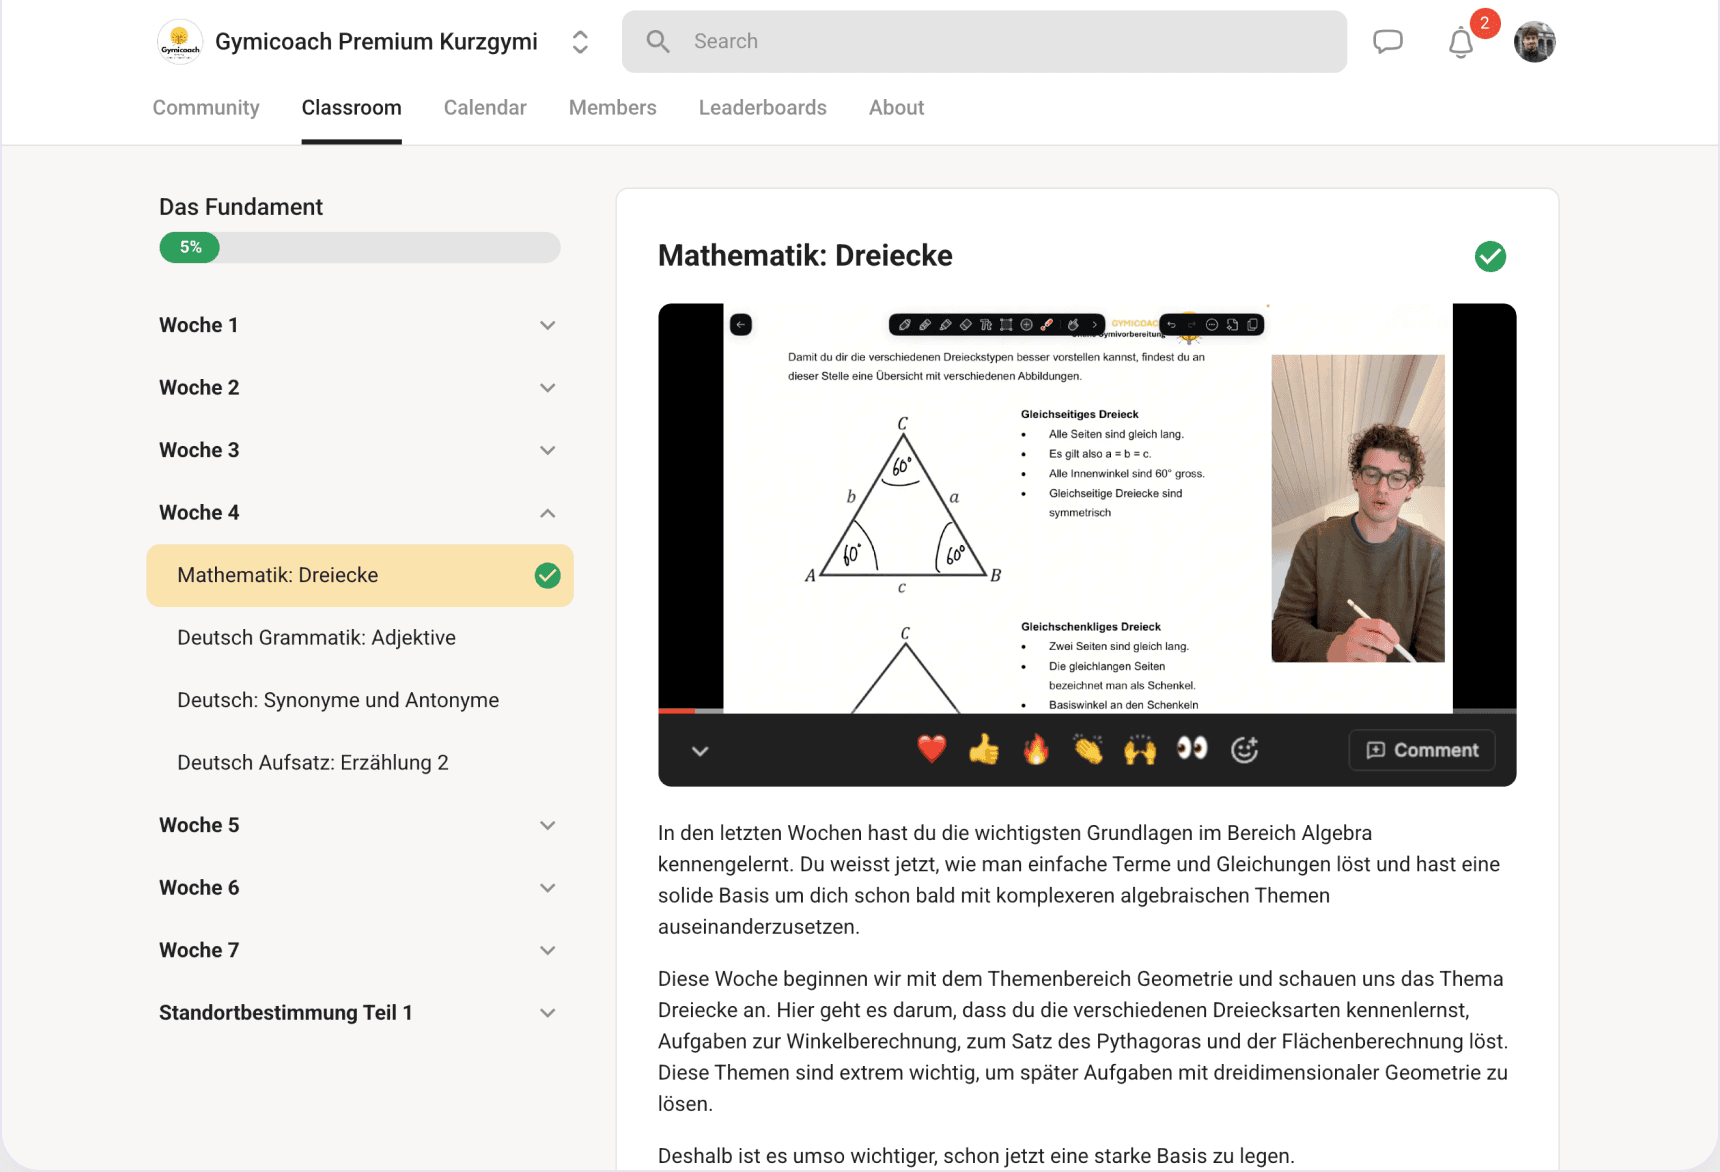Select the Classroom tab
This screenshot has width=1720, height=1172.
351,107
